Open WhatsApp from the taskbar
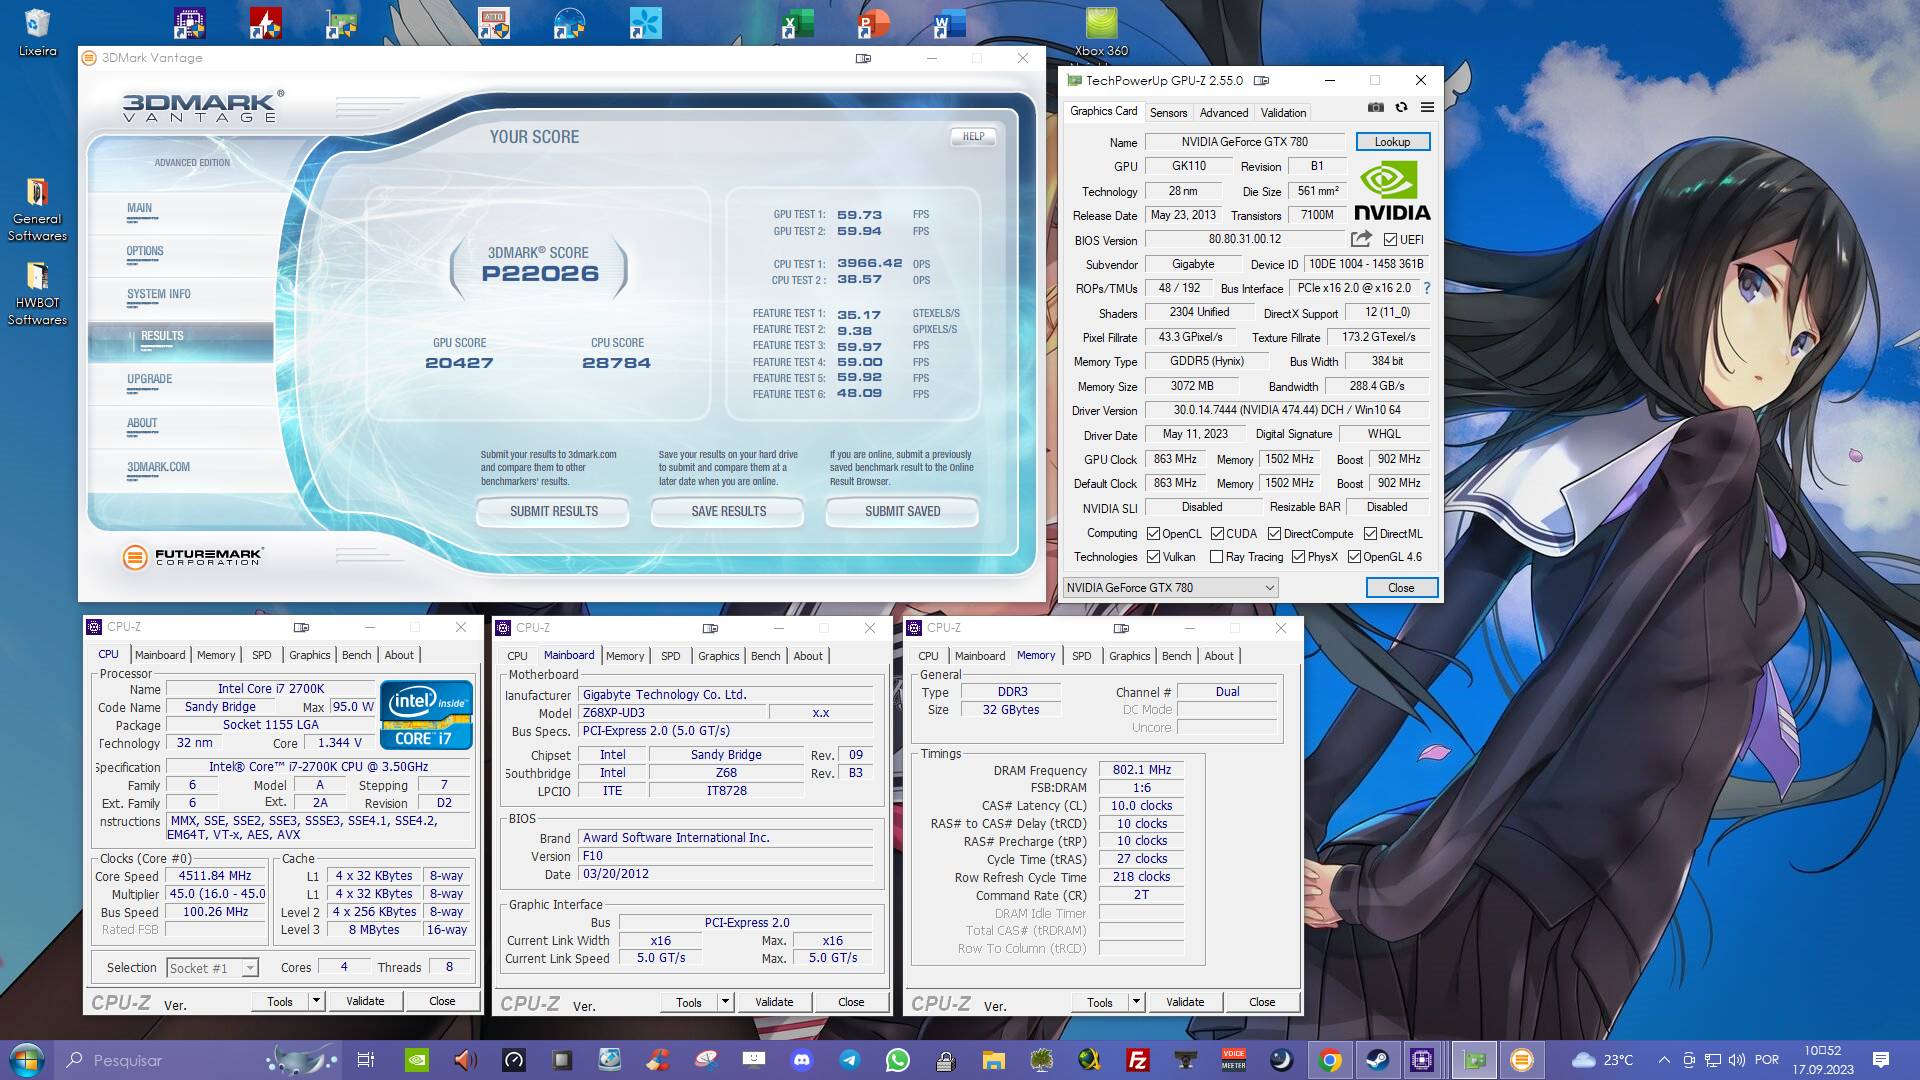This screenshot has height=1080, width=1920. [x=898, y=1060]
